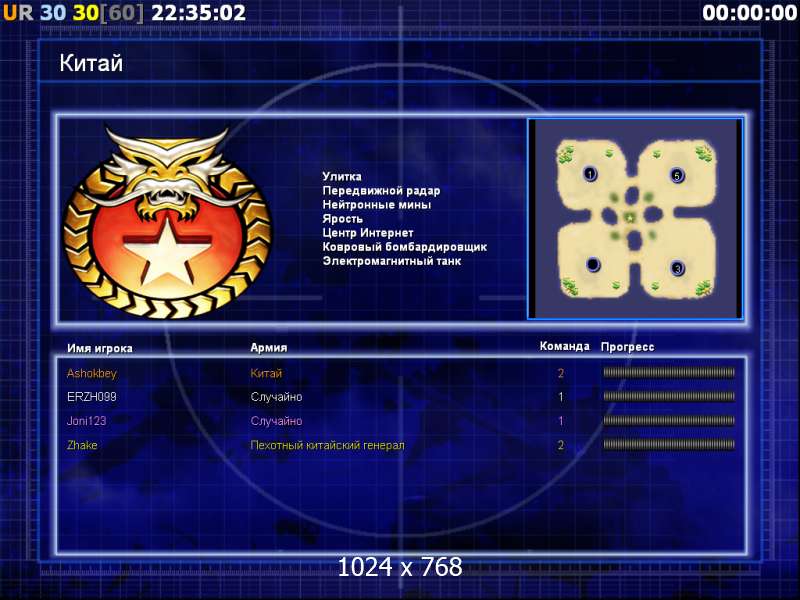
Task: Click the China dragon star faction emblem
Action: click(x=167, y=222)
